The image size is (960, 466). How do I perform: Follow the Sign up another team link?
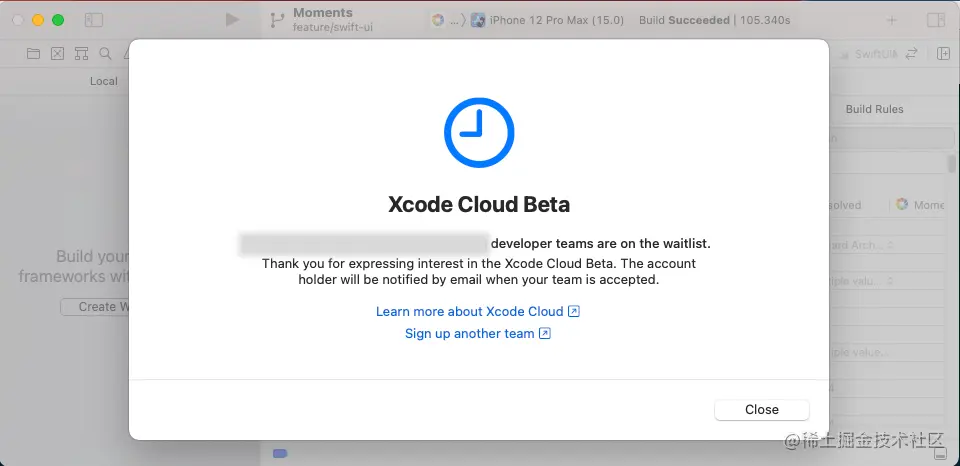(x=478, y=334)
